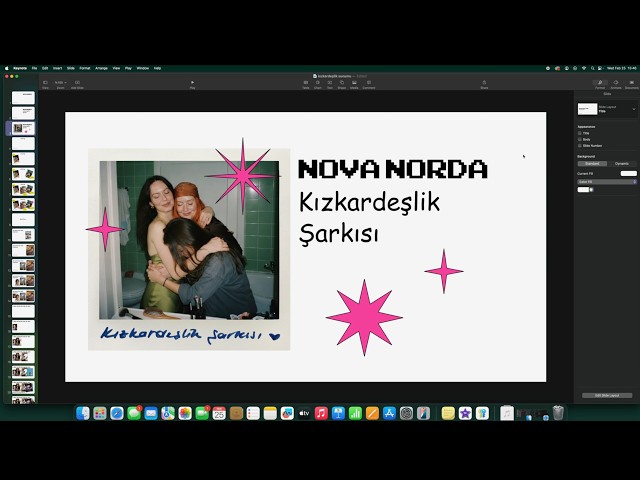
Task: Open Mail from the dock
Action: point(151,413)
